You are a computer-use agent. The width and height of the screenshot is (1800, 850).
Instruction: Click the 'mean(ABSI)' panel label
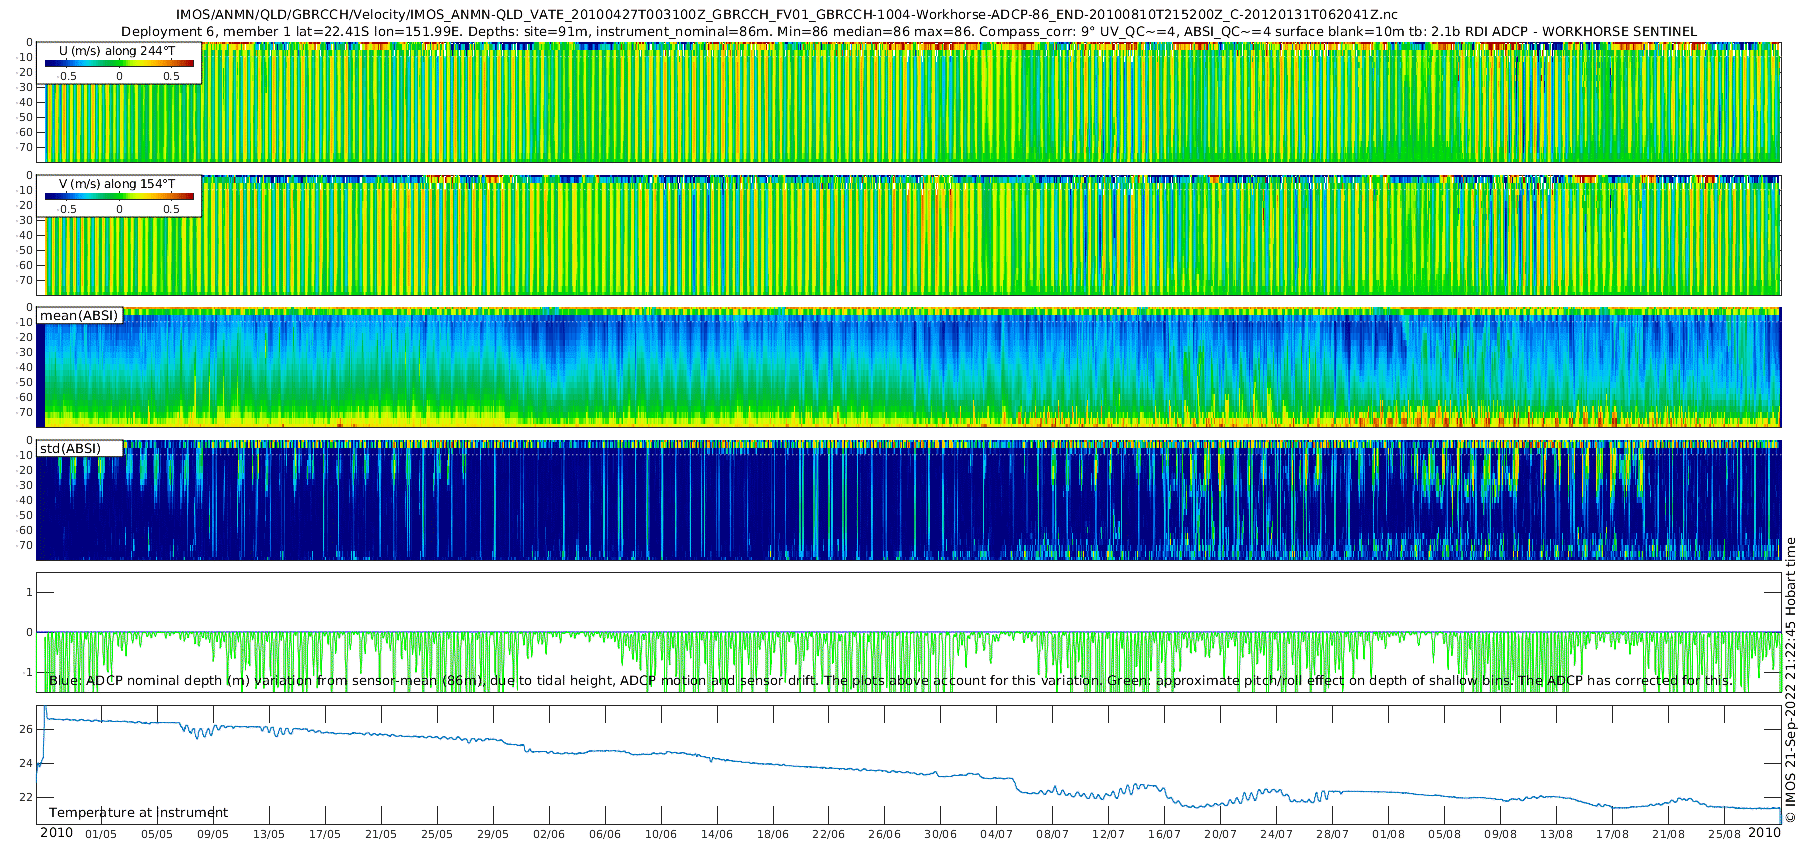(79, 315)
